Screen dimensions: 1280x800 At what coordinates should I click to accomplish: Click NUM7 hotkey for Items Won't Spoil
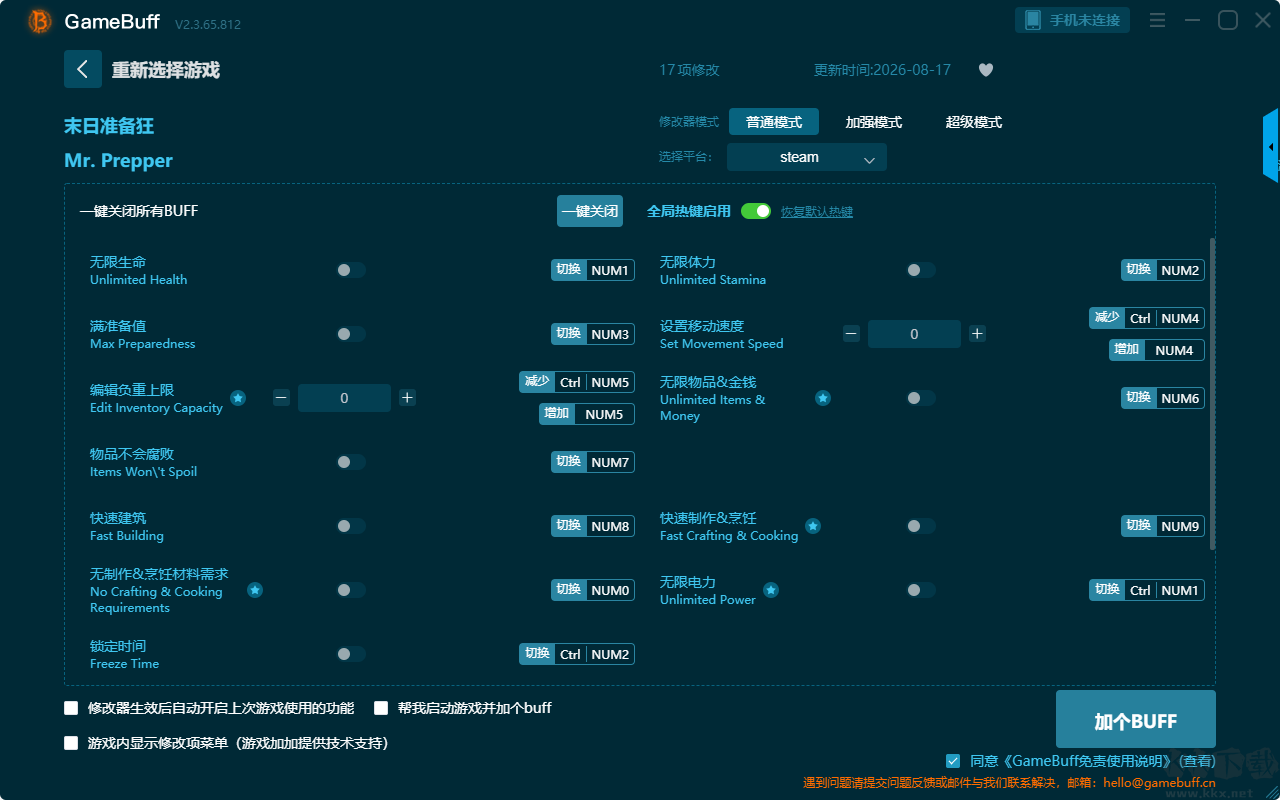pyautogui.click(x=593, y=462)
